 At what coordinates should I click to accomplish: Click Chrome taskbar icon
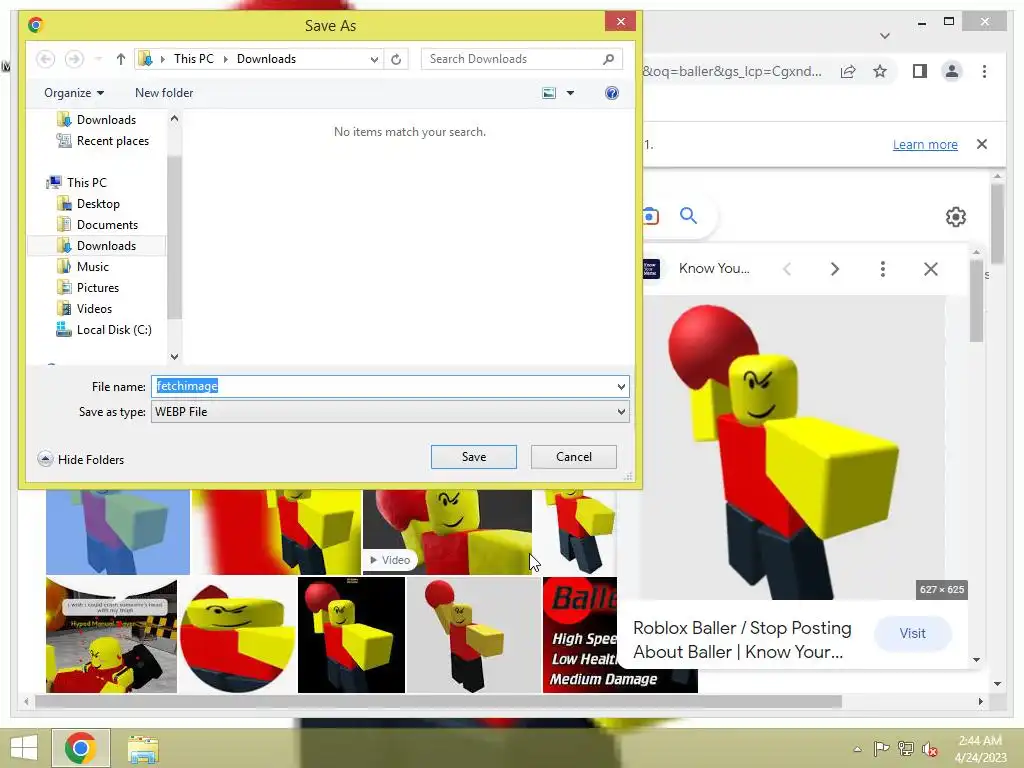80,748
